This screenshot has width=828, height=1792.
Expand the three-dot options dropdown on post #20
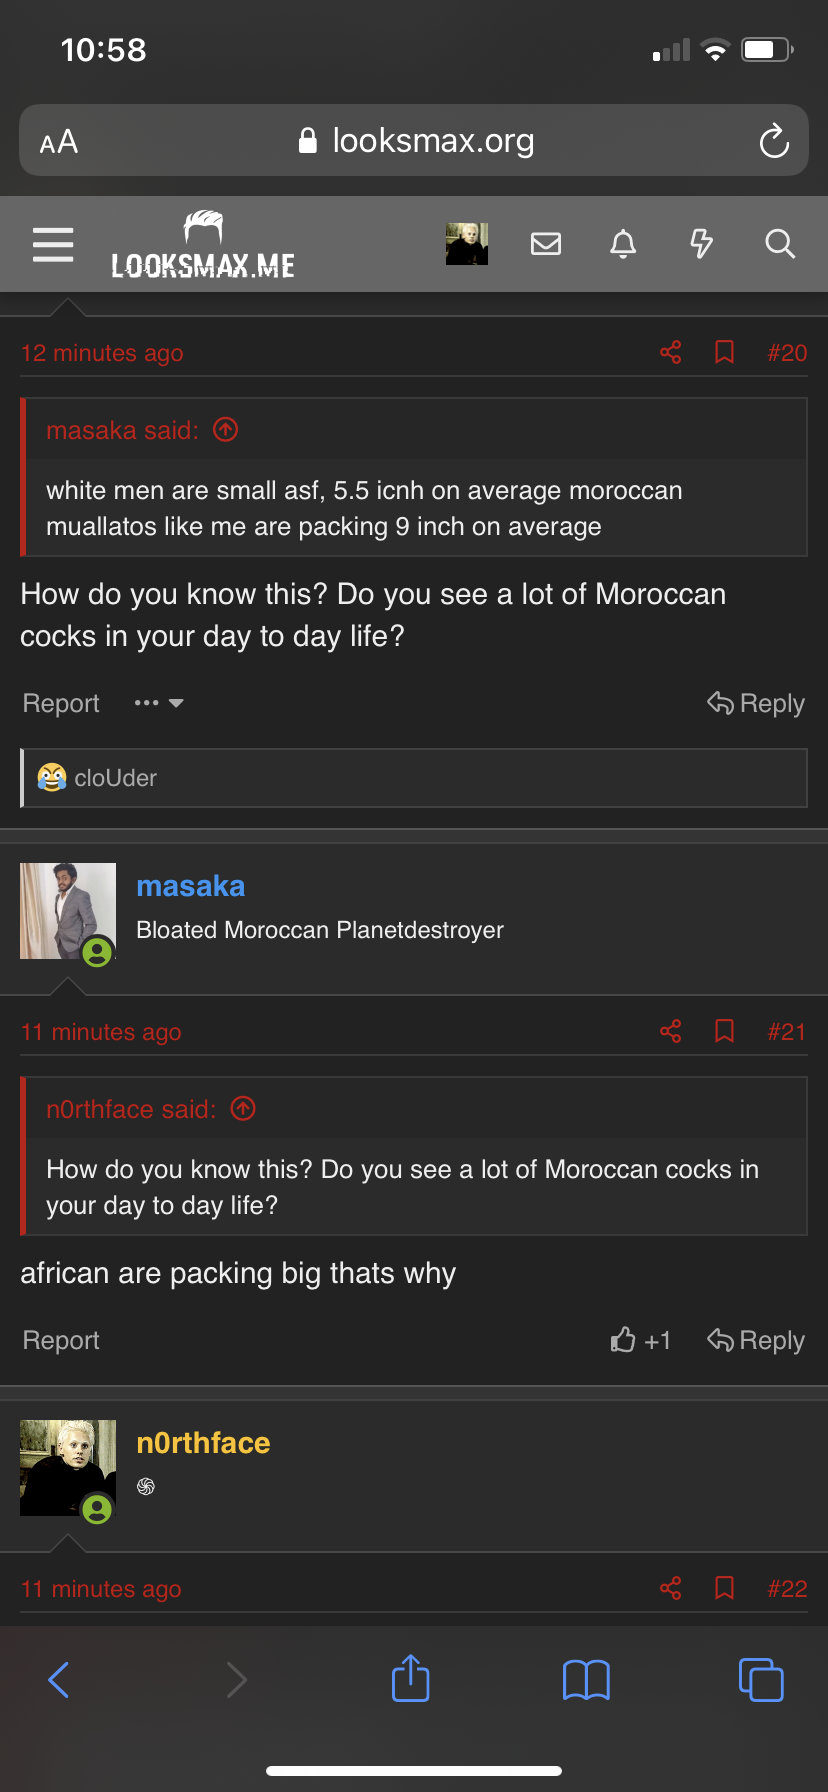pos(159,703)
